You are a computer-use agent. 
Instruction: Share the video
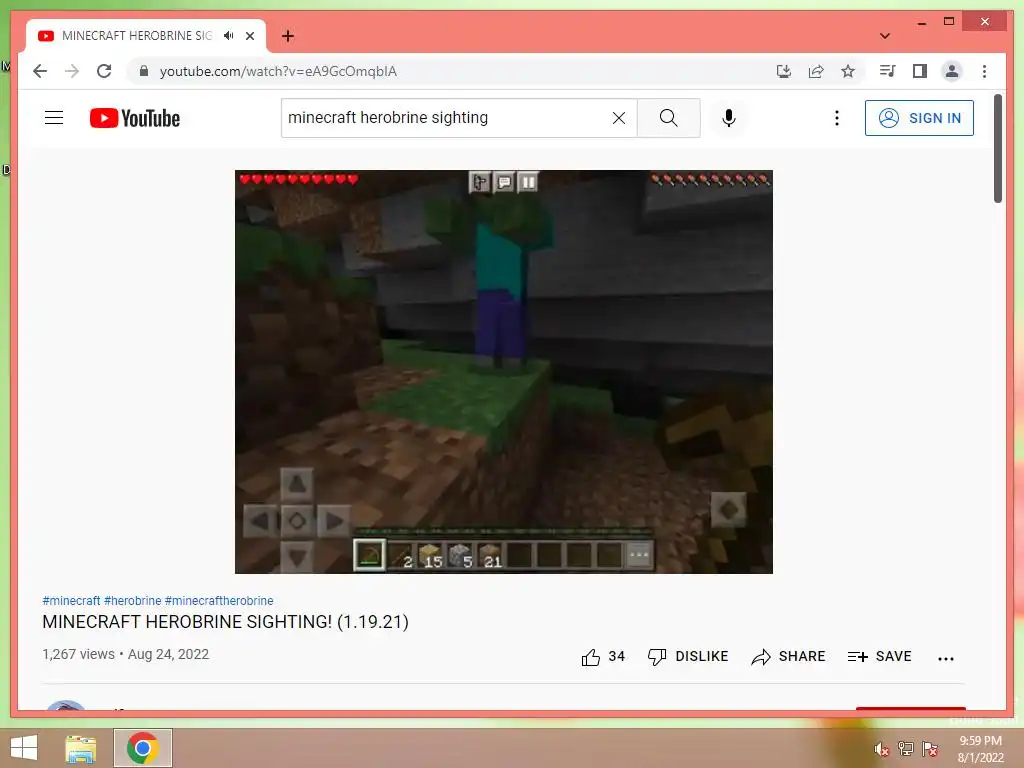pos(788,656)
